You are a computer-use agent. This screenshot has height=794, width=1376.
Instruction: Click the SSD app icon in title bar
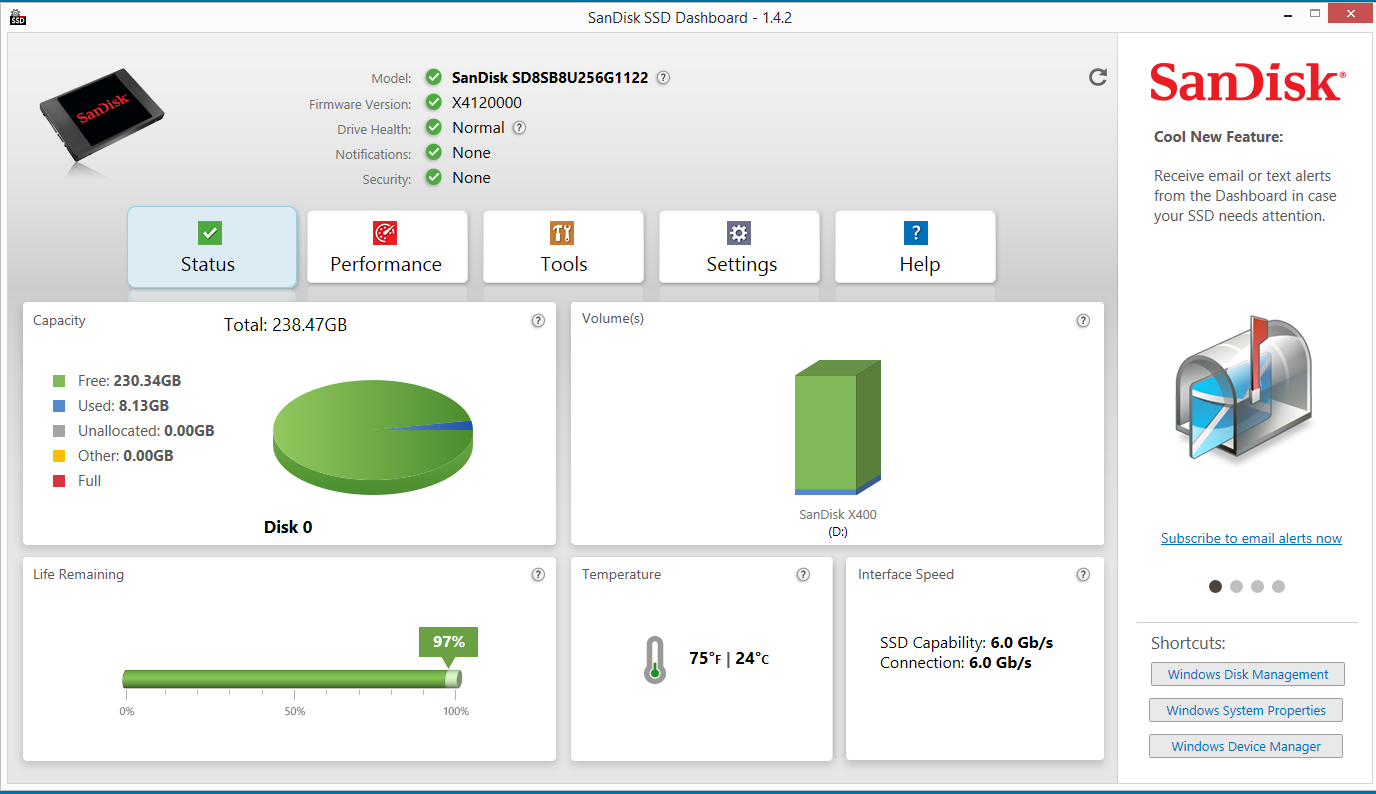[18, 17]
